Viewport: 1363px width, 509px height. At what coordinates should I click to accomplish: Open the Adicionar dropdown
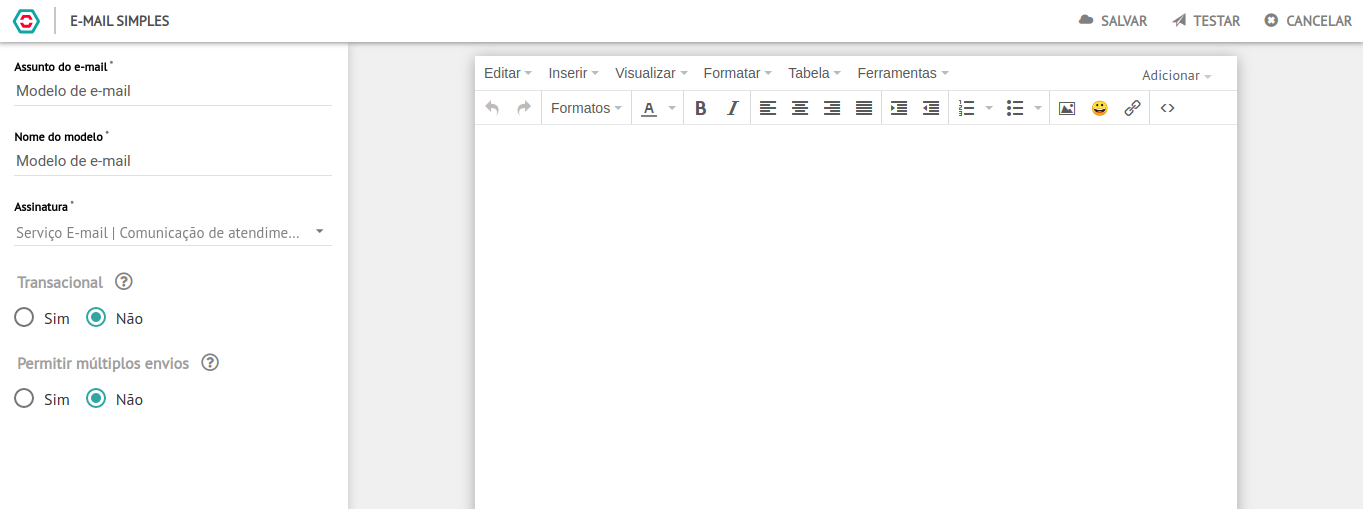click(x=1177, y=76)
